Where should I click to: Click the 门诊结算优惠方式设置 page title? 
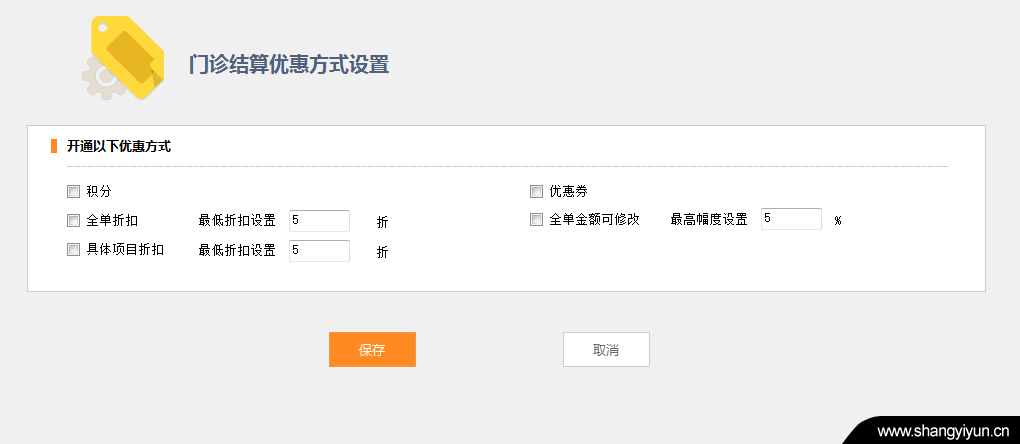tap(289, 66)
